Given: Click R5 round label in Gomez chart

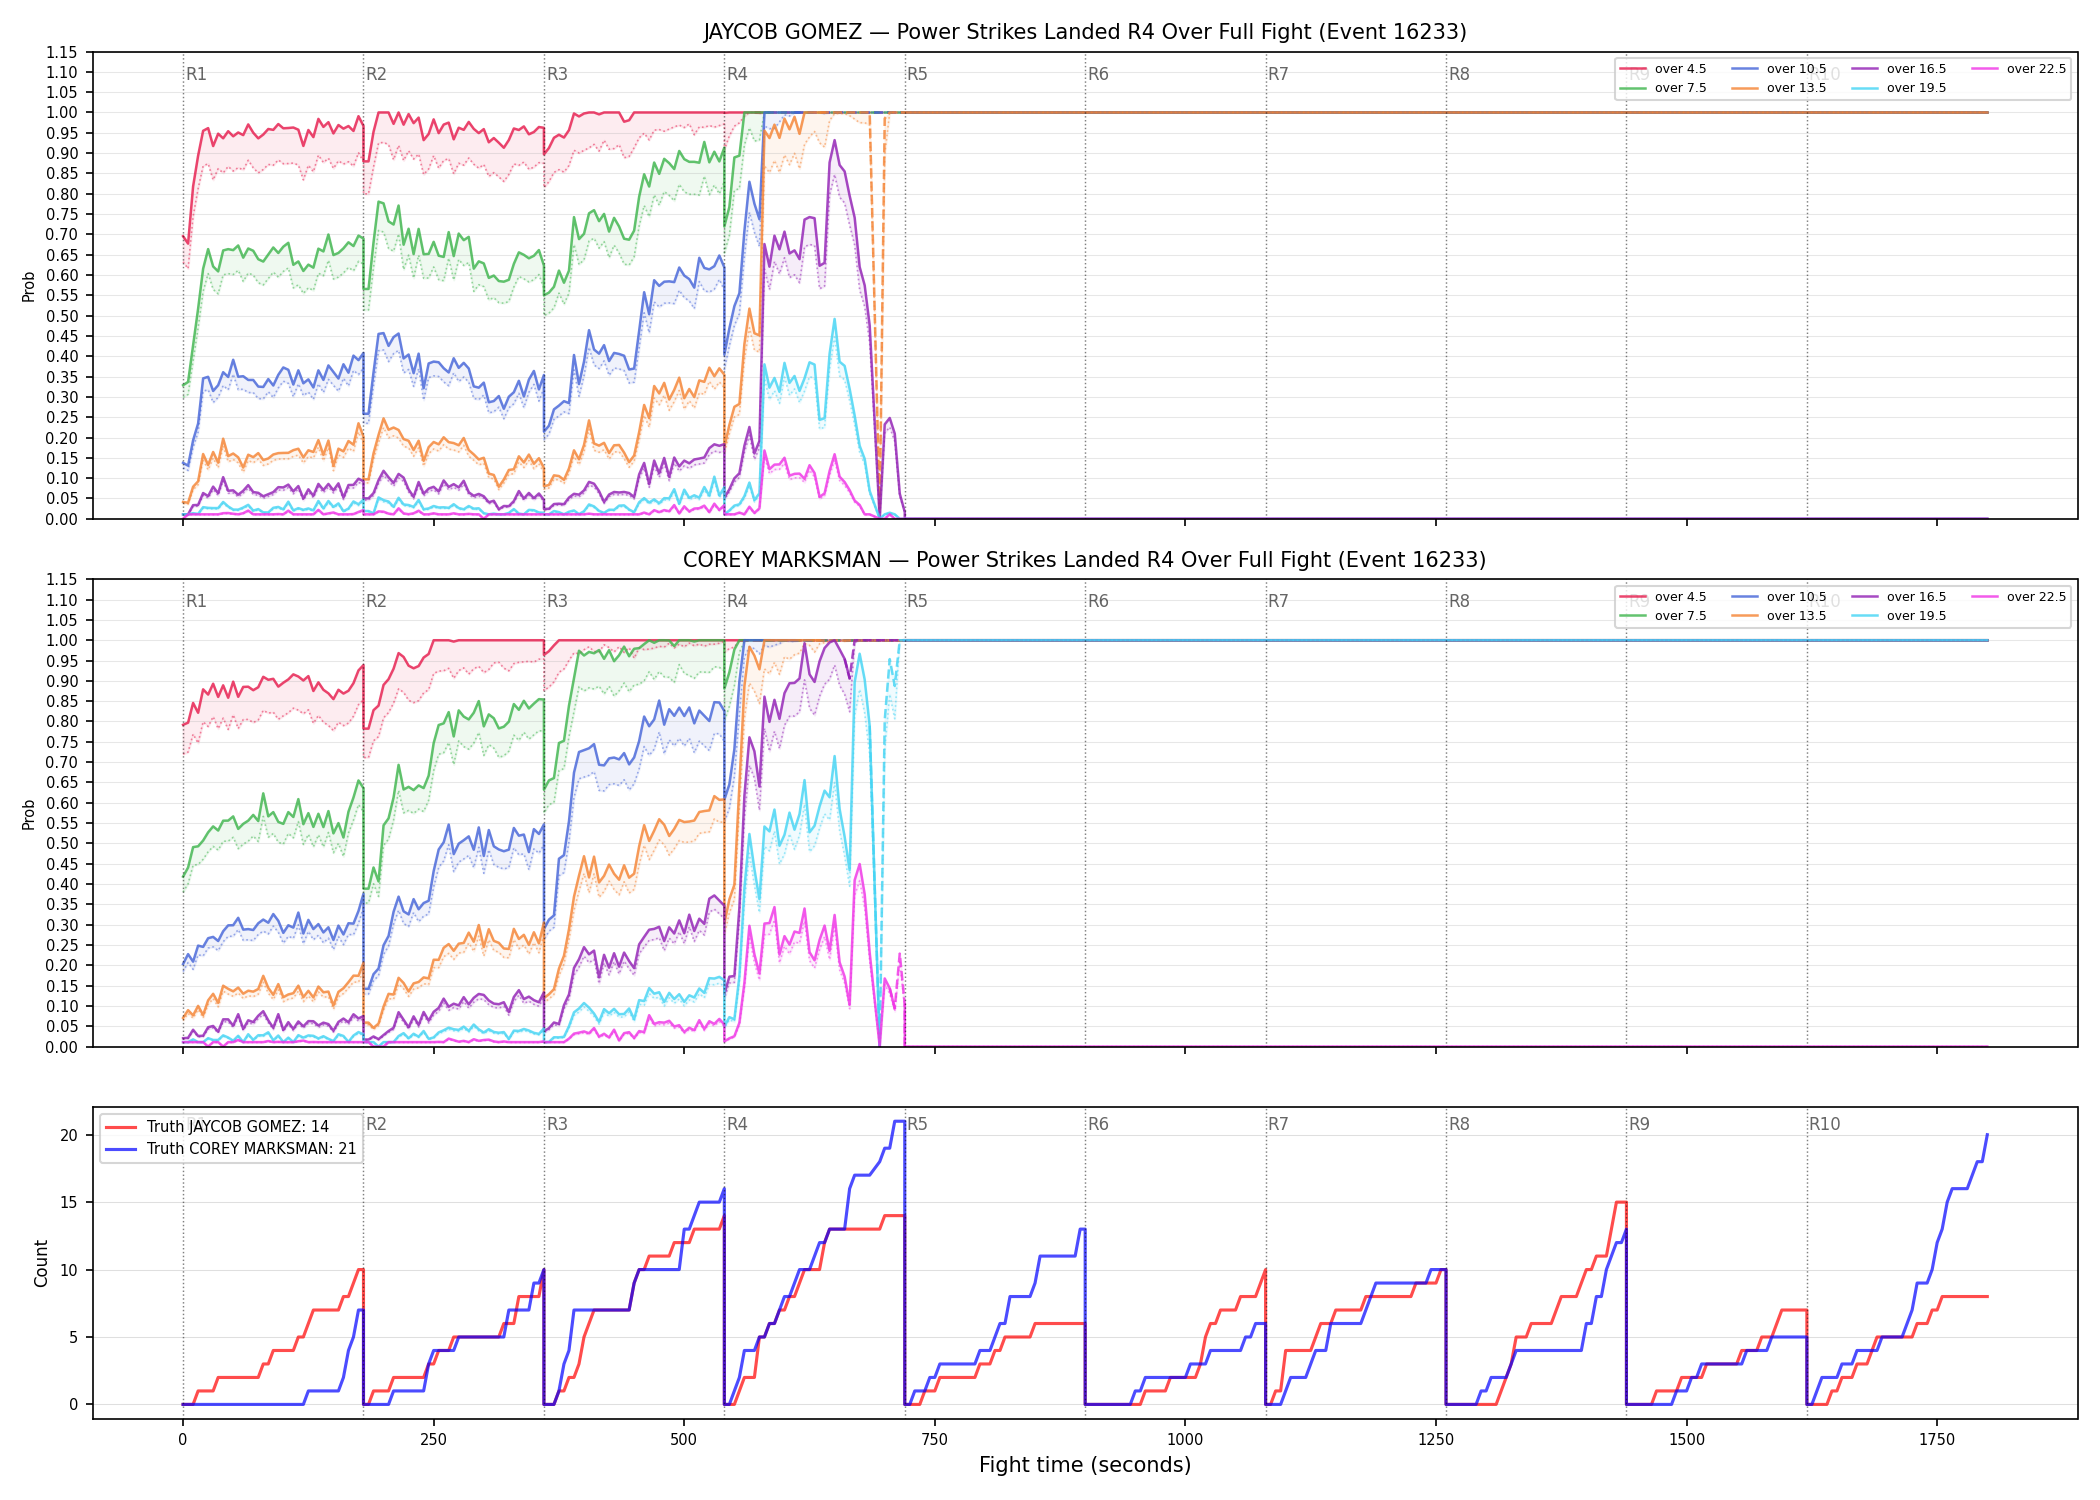Looking at the screenshot, I should (x=917, y=74).
